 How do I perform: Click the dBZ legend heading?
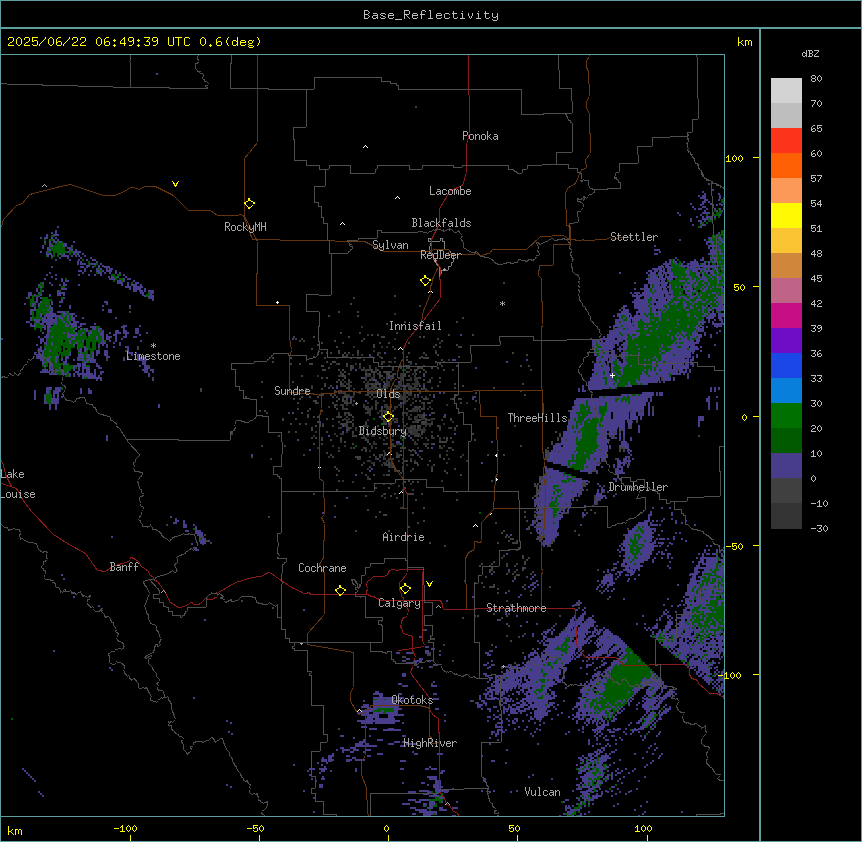coord(810,53)
